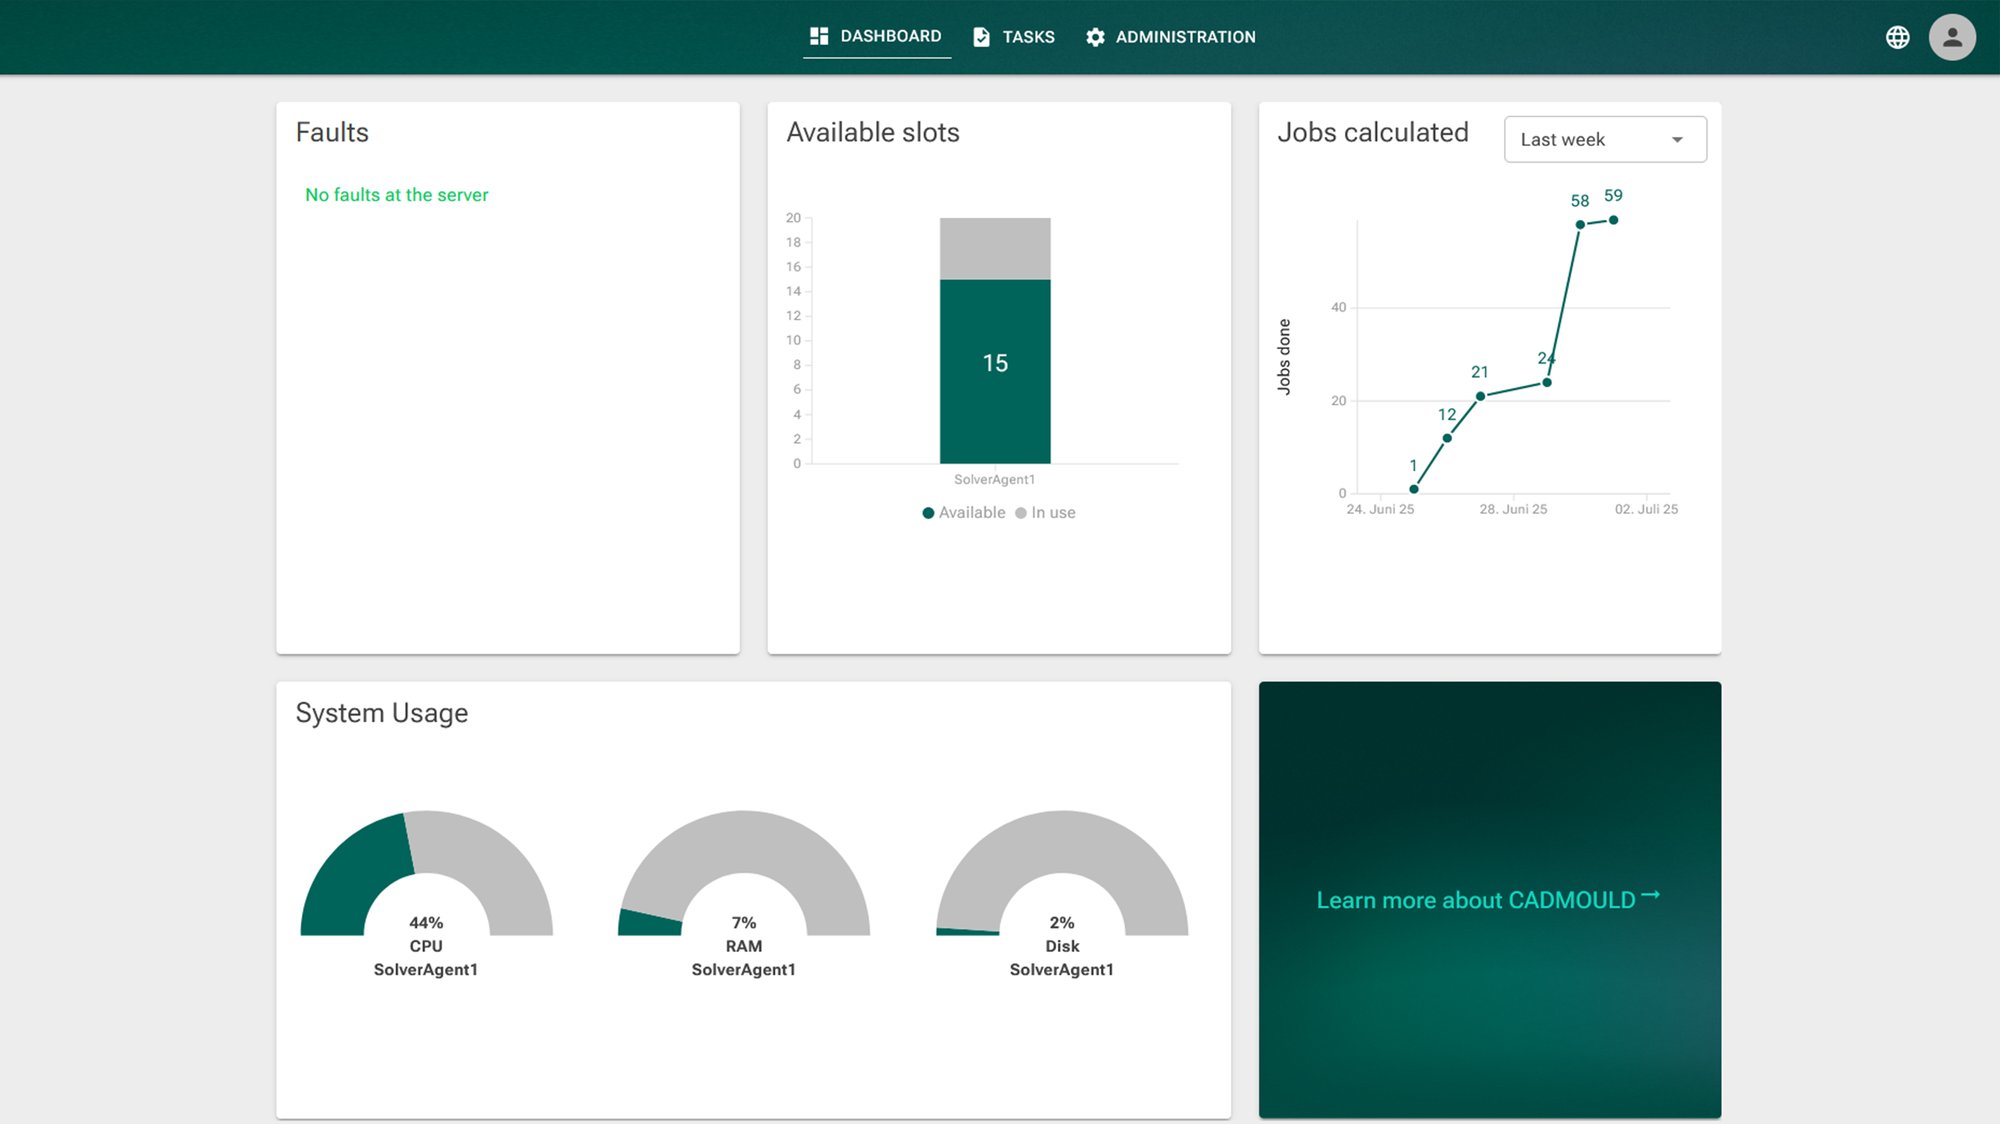Click the Administration gear icon
This screenshot has height=1124, width=2000.
click(1095, 37)
